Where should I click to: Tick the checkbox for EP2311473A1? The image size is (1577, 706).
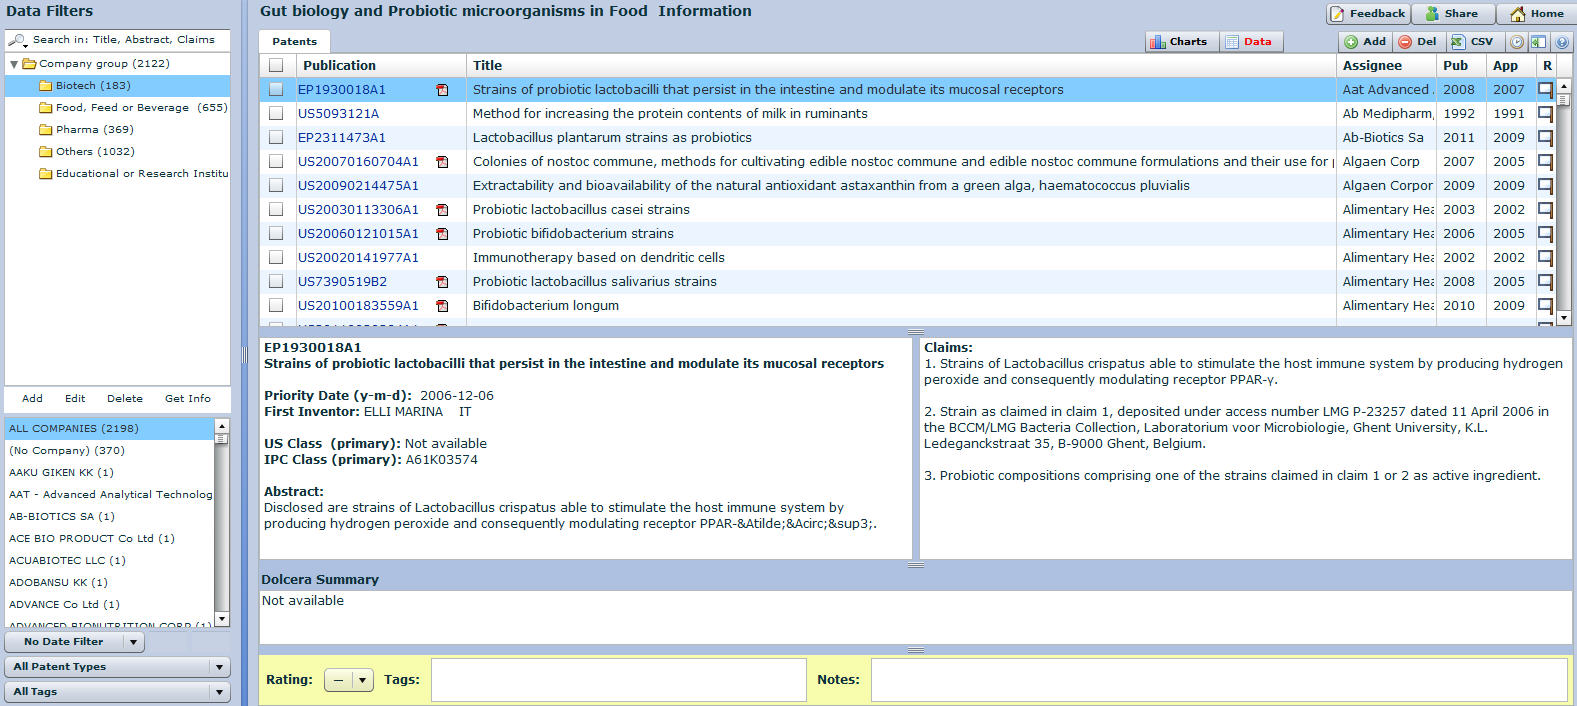(x=276, y=138)
